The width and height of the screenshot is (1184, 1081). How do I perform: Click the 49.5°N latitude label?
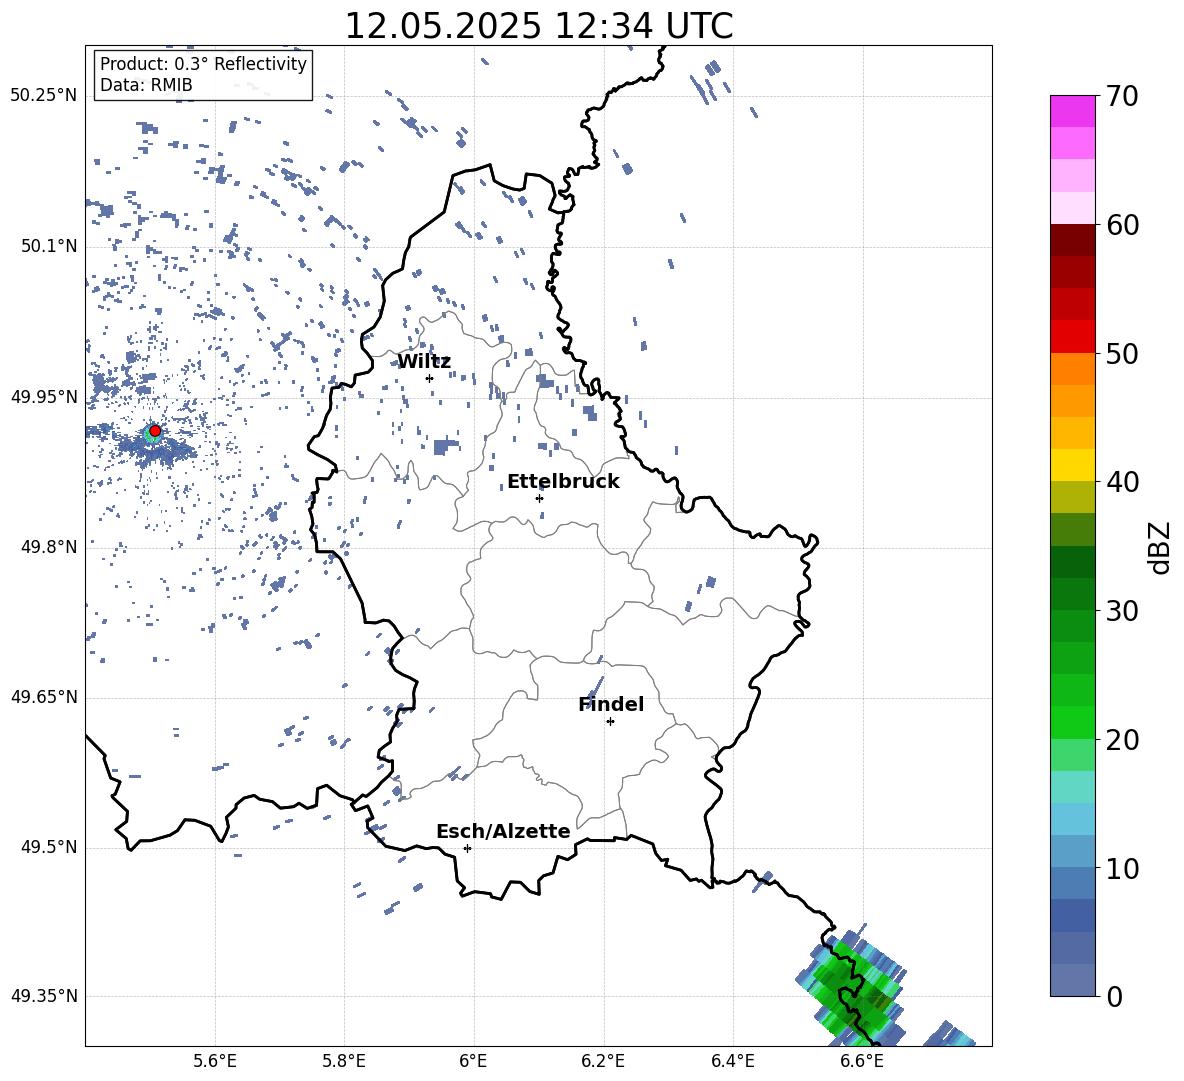[x=49, y=847]
